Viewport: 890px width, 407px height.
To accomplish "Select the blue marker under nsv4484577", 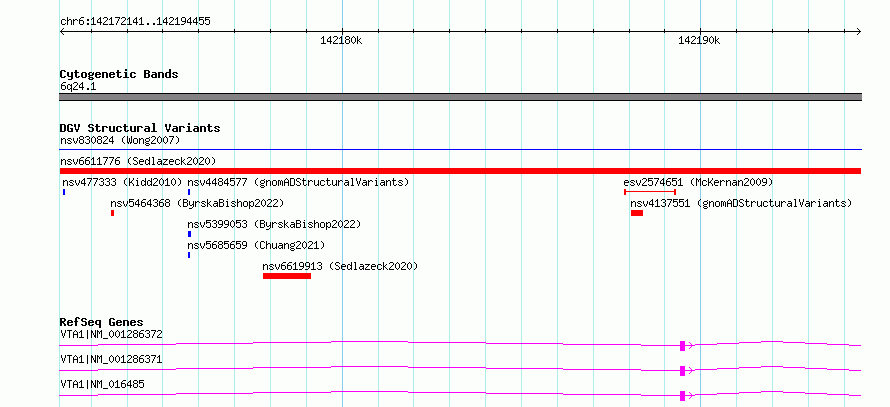I will click(x=189, y=192).
